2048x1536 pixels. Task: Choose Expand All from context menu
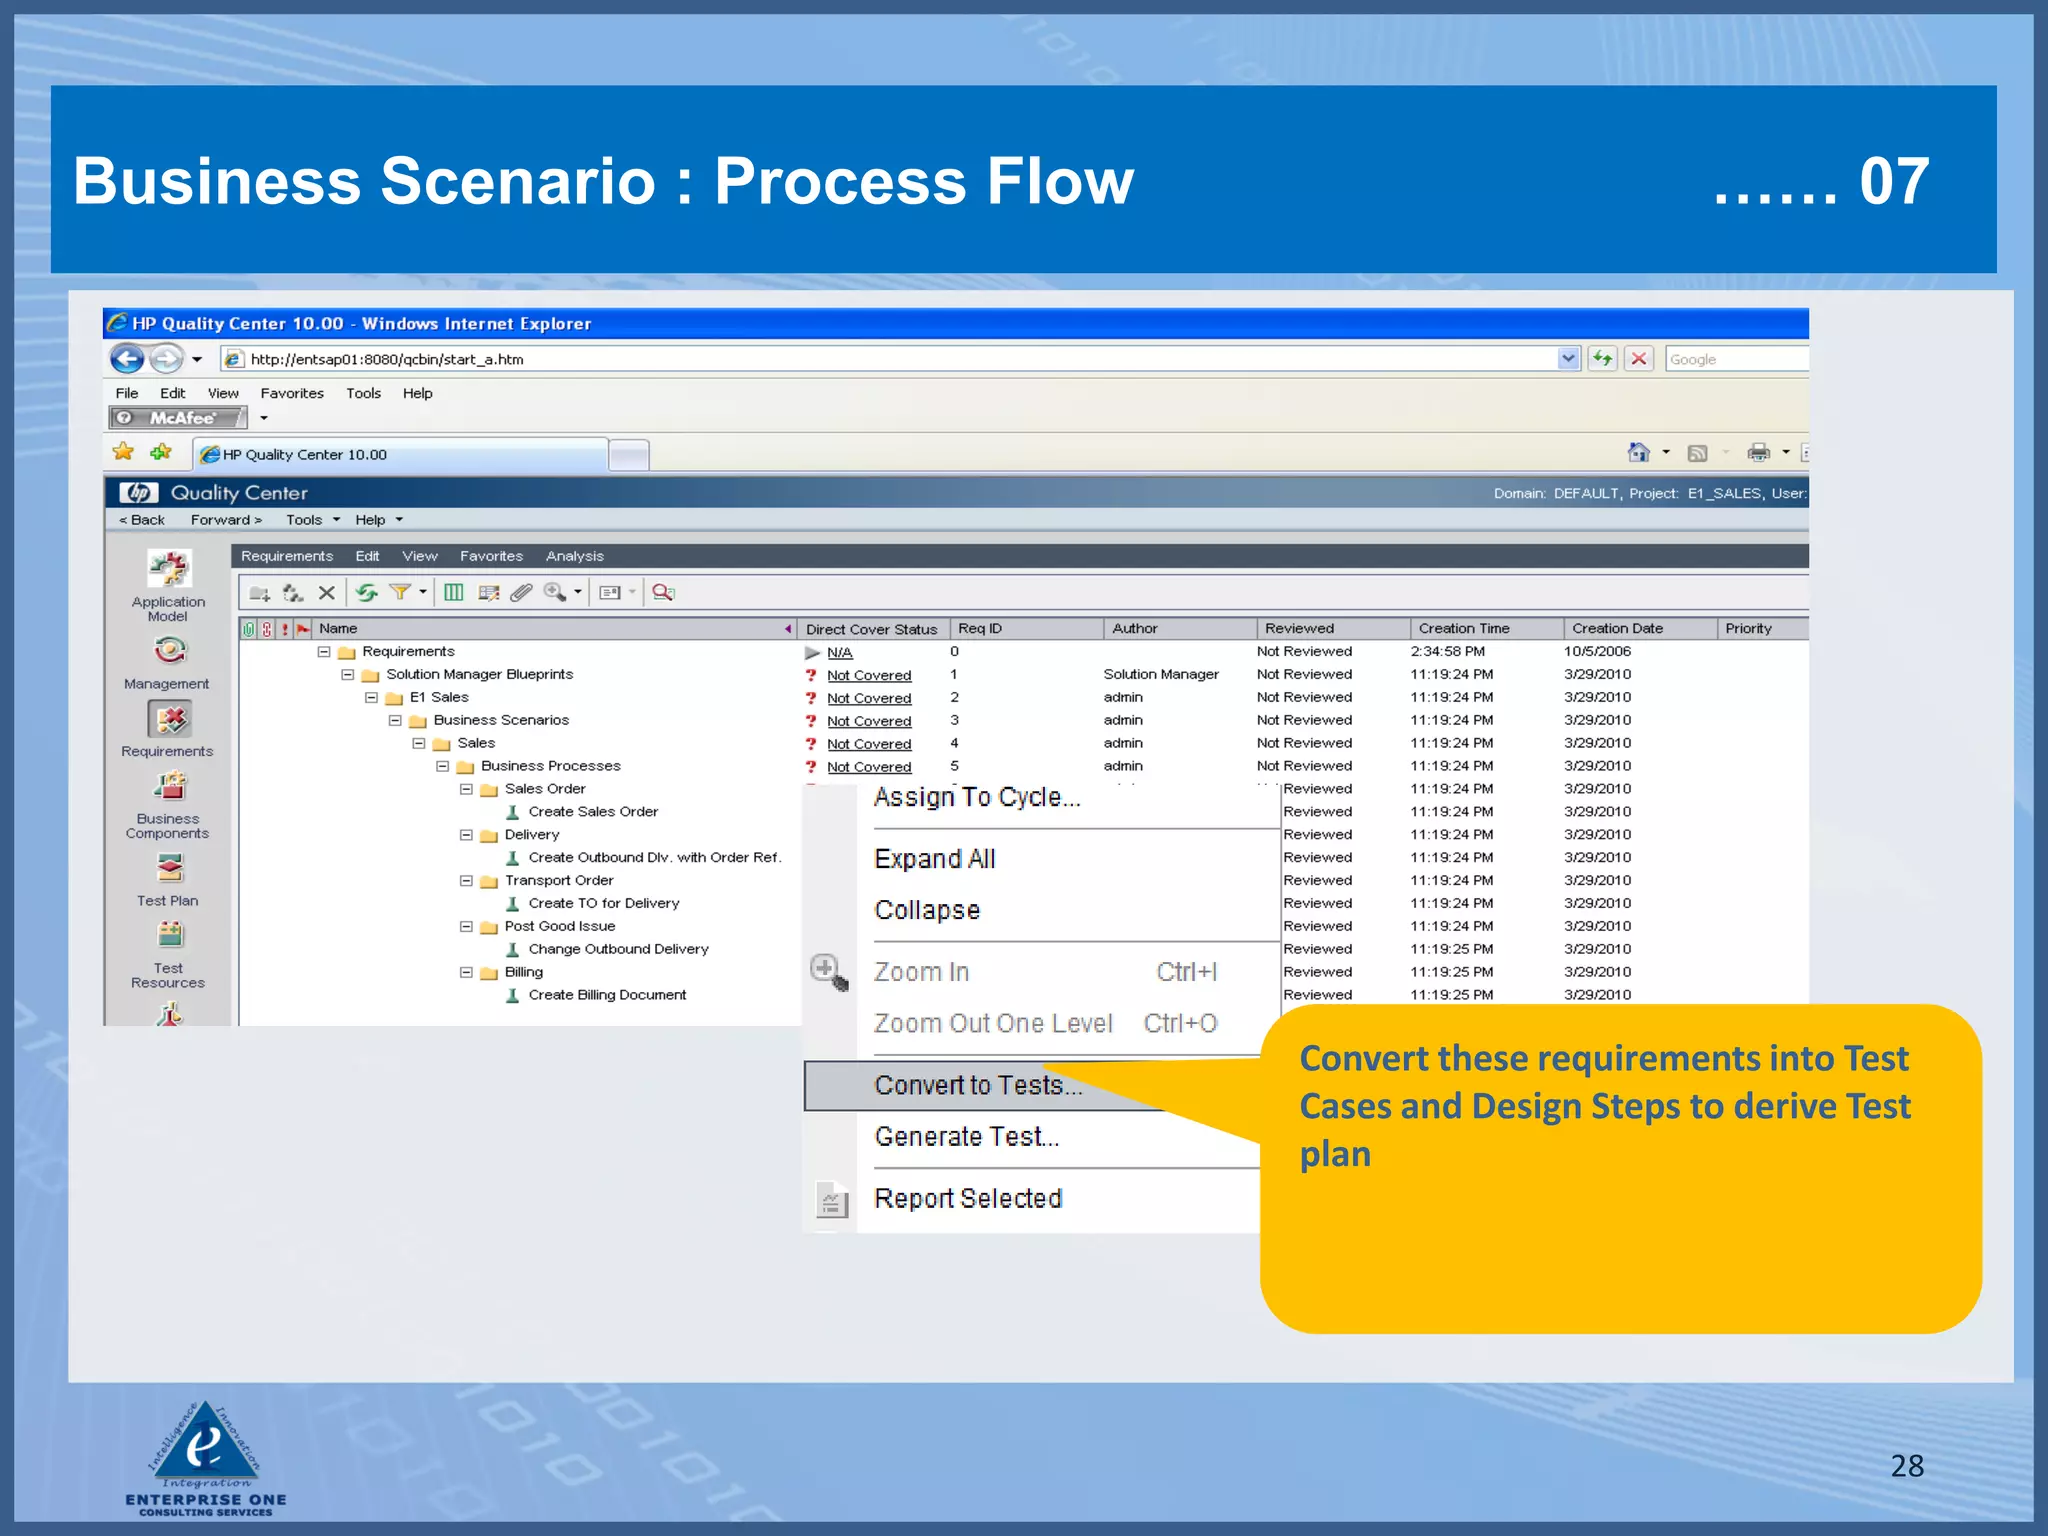click(x=935, y=859)
